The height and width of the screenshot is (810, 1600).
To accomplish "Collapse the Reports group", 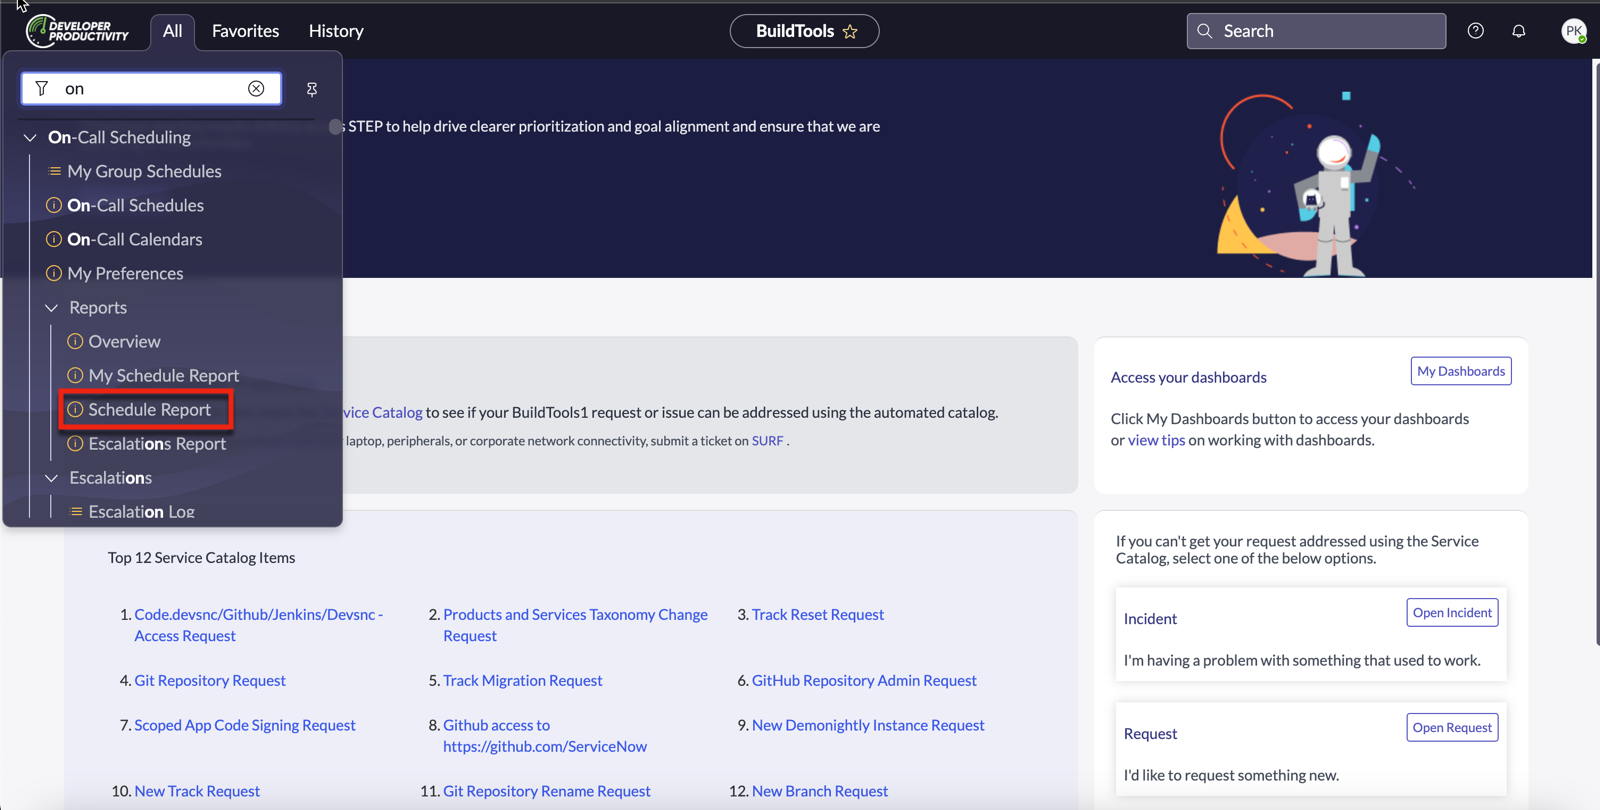I will pyautogui.click(x=51, y=307).
